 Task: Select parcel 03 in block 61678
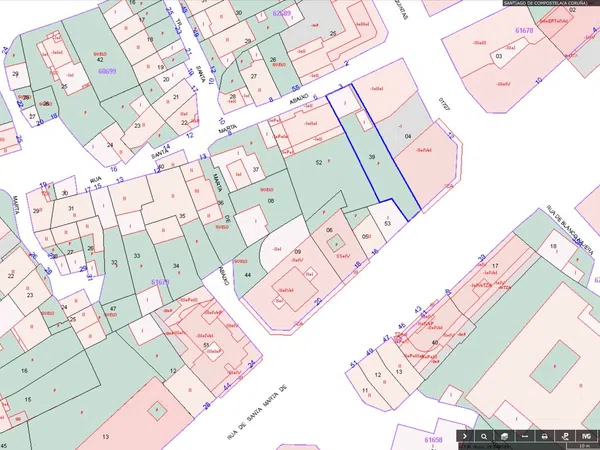tap(499, 56)
